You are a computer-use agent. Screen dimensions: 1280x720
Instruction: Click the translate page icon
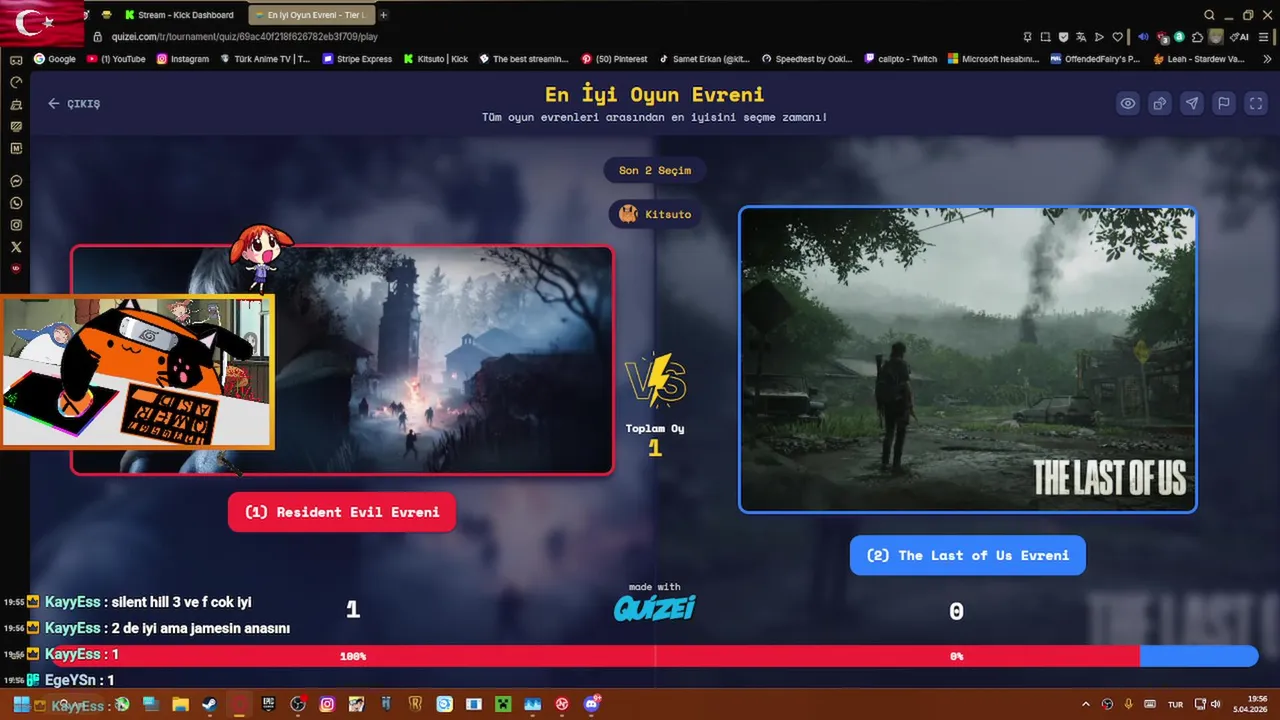pyautogui.click(x=1081, y=37)
